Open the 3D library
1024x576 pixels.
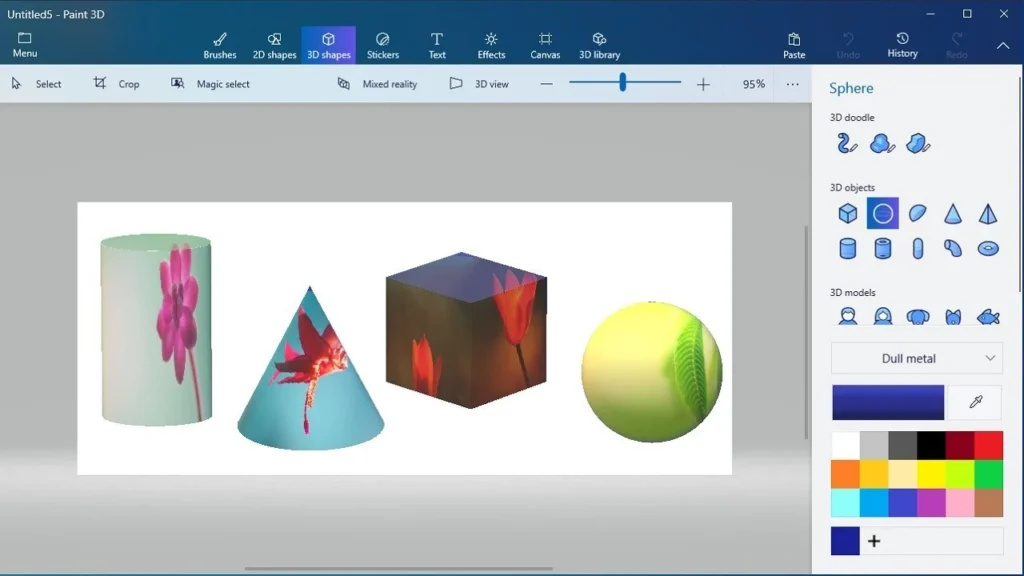point(600,45)
